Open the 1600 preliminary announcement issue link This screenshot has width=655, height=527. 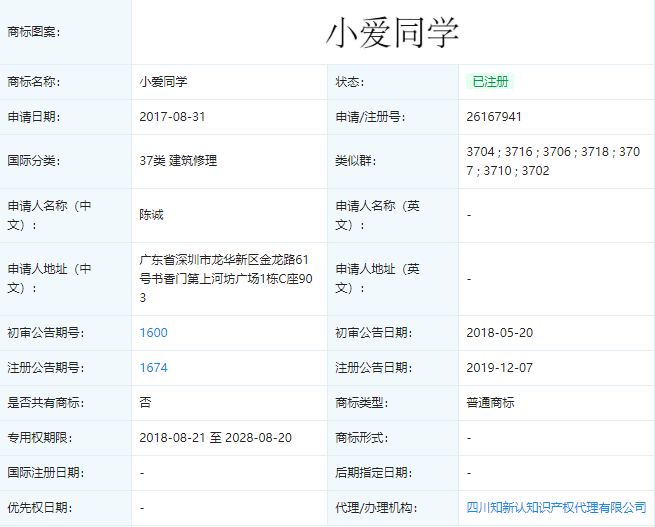[x=153, y=333]
